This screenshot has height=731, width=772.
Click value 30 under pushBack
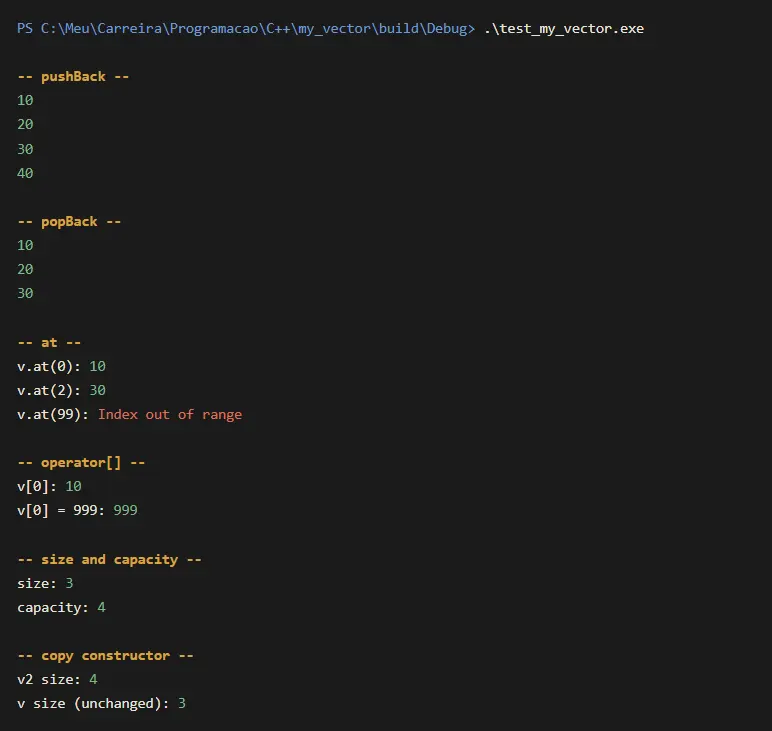[x=25, y=149]
